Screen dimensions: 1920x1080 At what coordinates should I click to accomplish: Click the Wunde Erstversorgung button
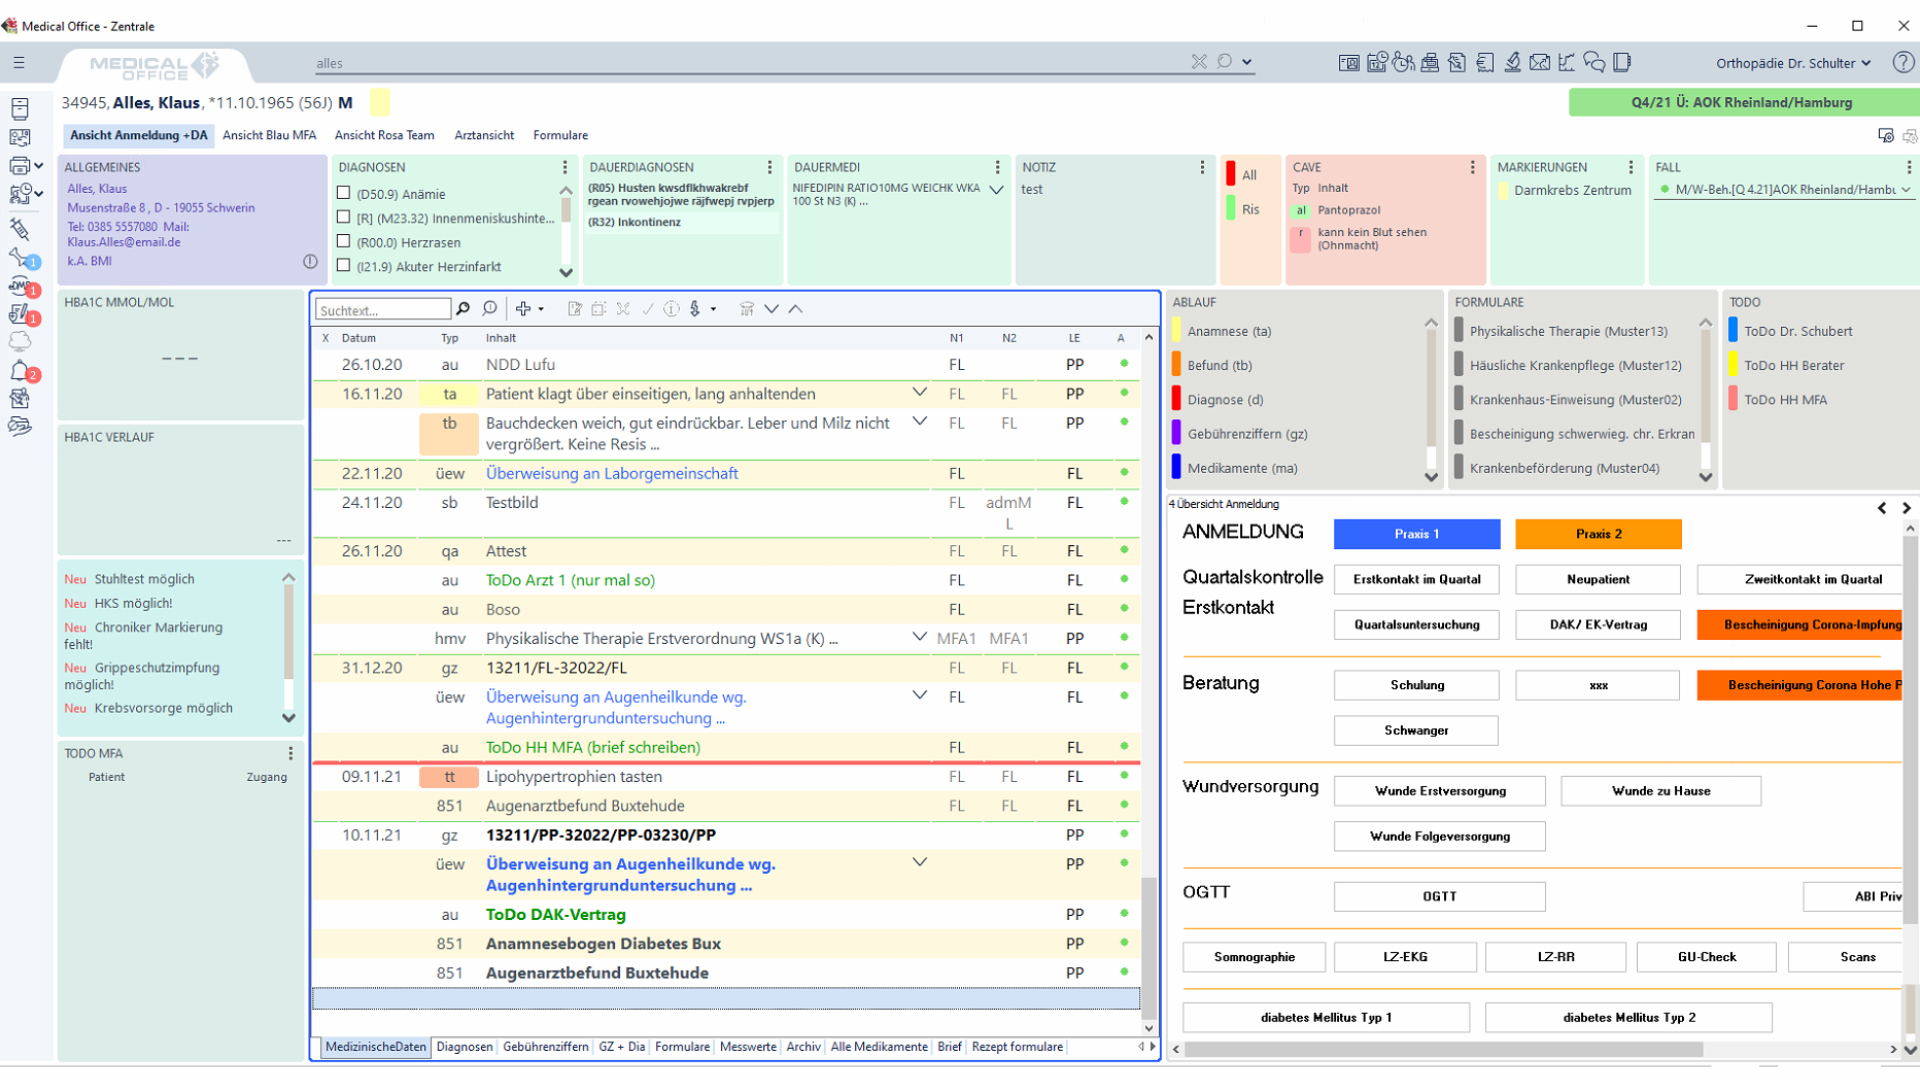point(1440,791)
